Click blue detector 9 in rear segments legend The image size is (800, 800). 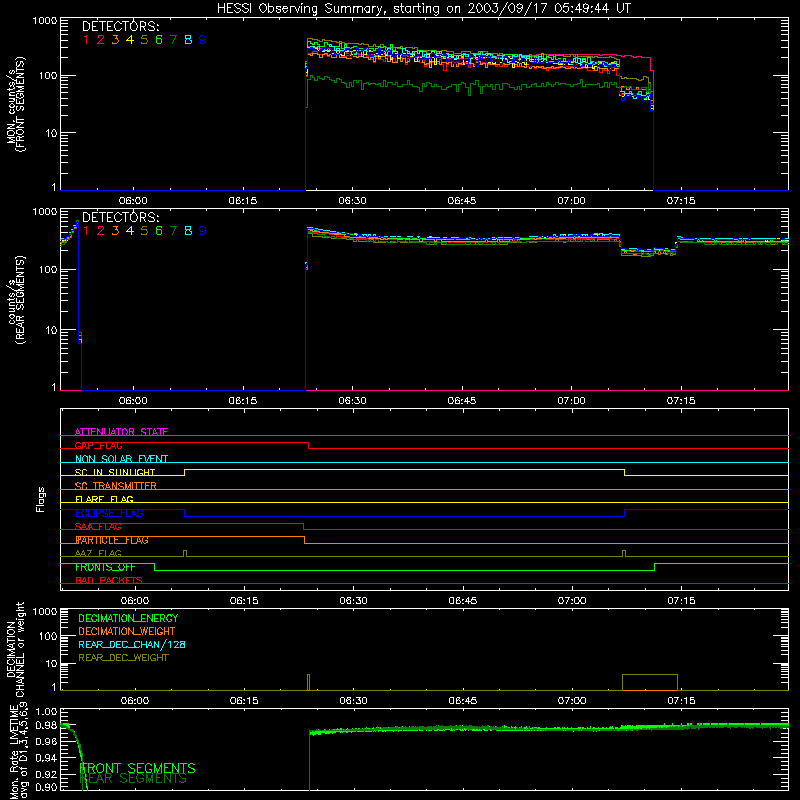pos(203,231)
